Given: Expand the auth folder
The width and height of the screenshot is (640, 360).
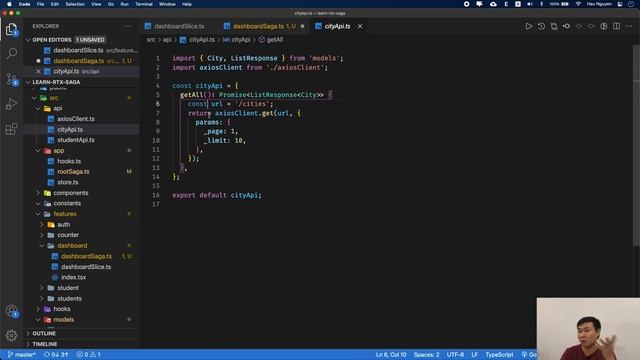Looking at the screenshot, I should [x=42, y=224].
